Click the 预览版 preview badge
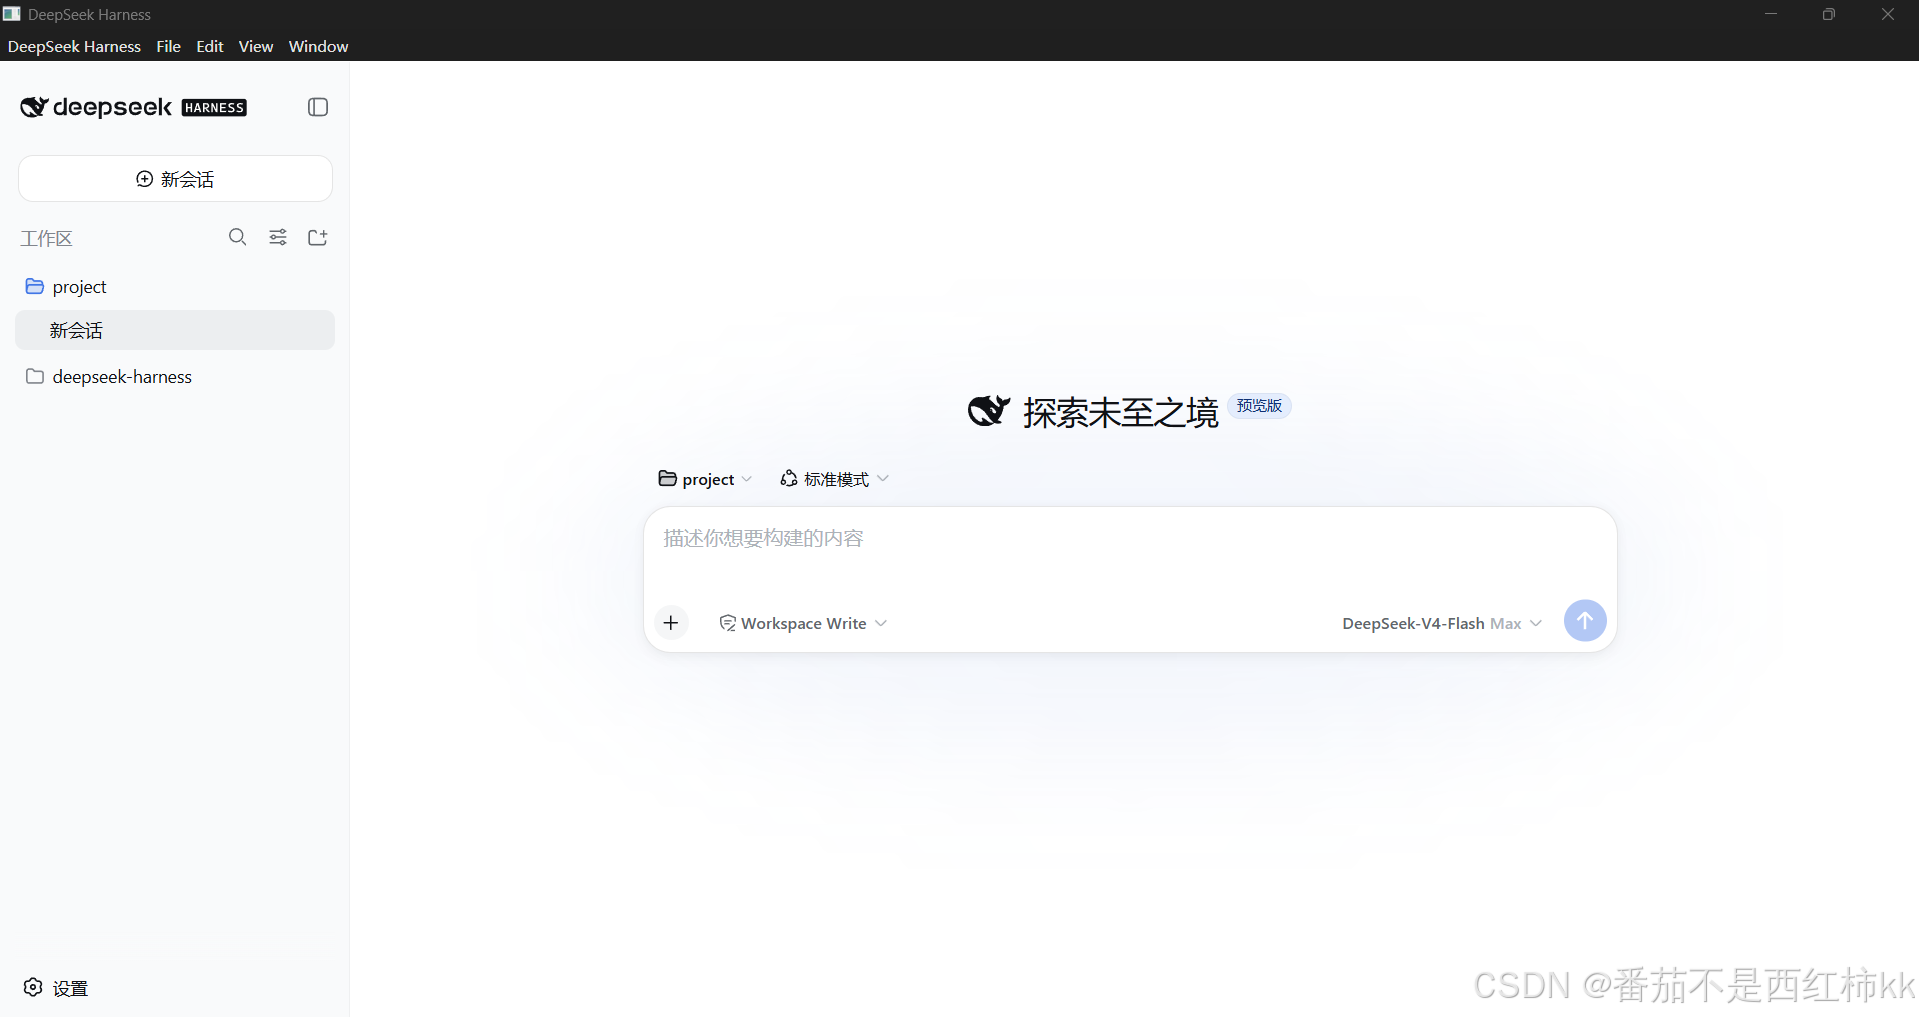1919x1017 pixels. point(1259,406)
